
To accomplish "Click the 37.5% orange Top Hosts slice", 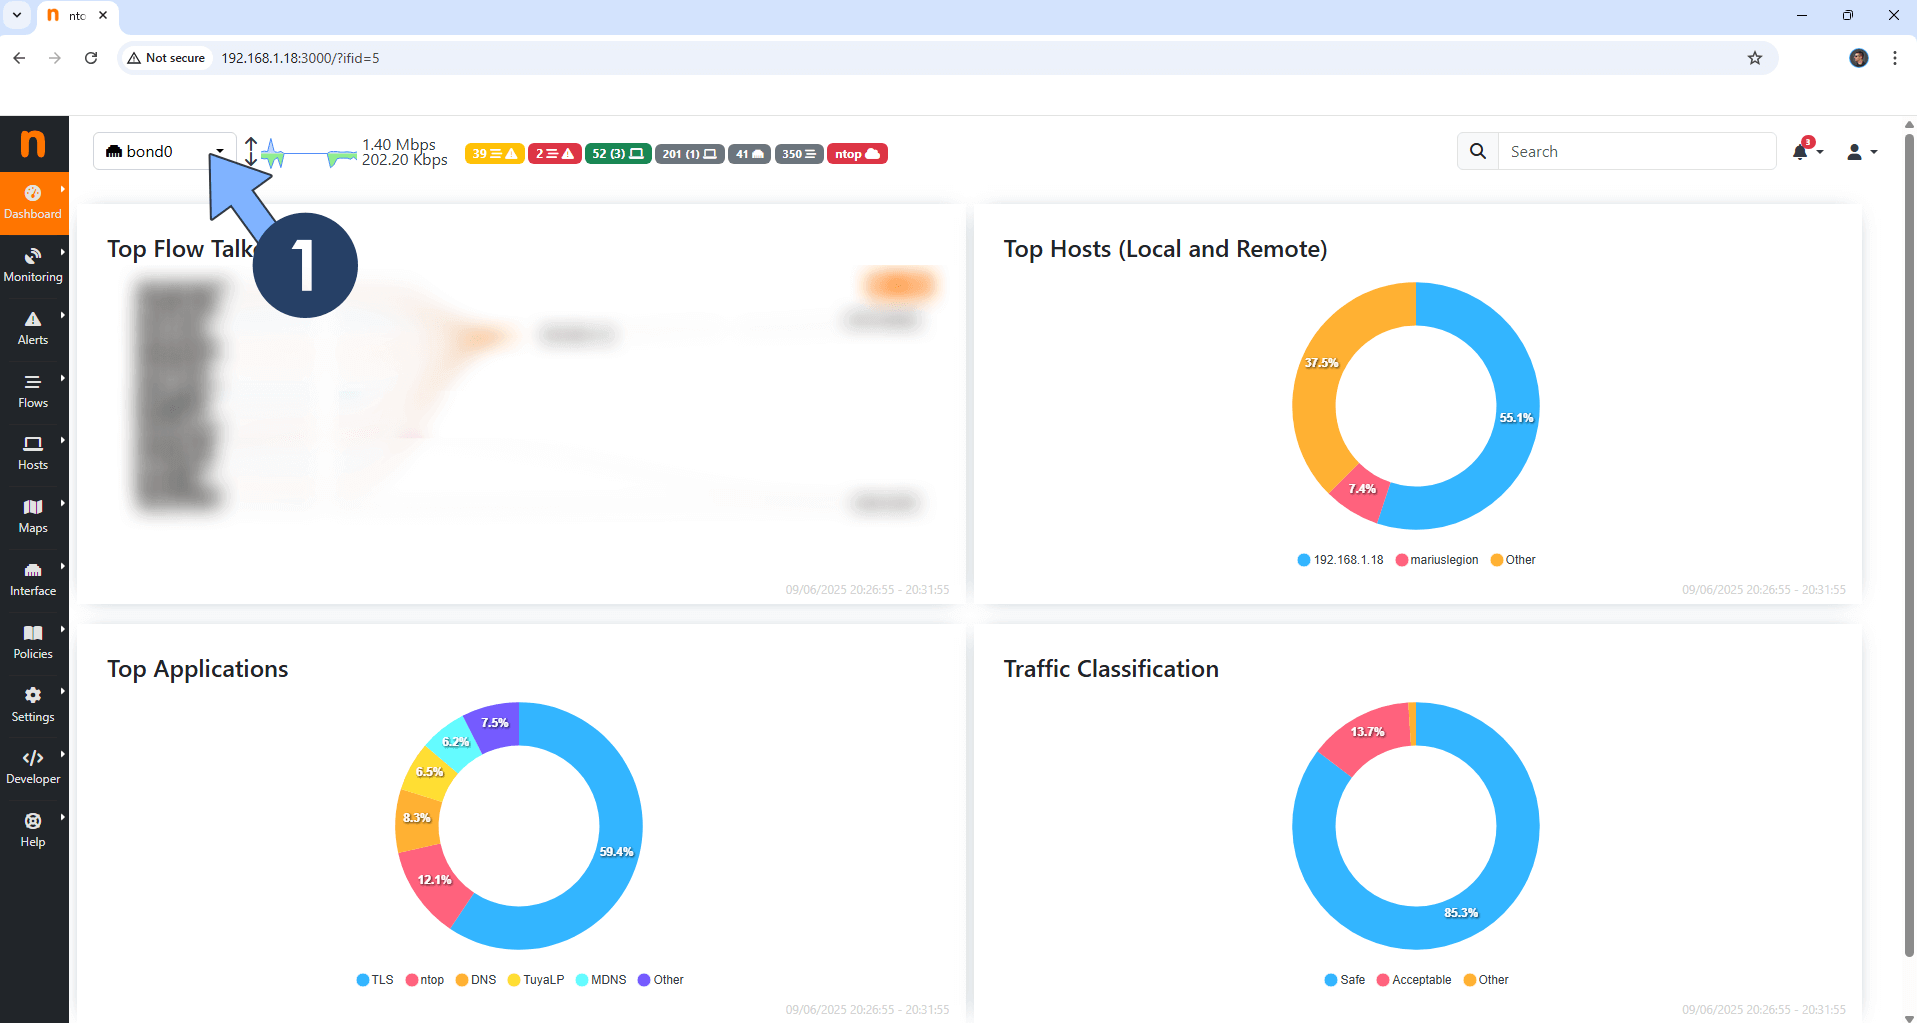I will (x=1320, y=364).
